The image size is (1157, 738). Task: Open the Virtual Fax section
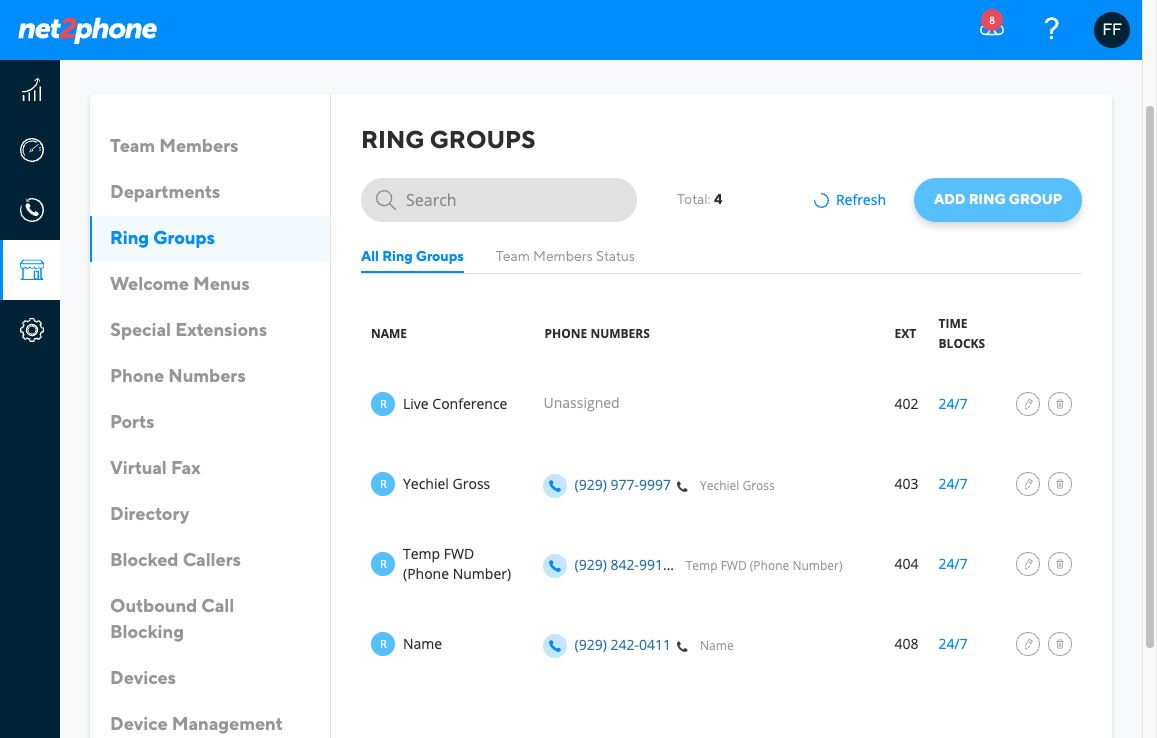point(156,468)
